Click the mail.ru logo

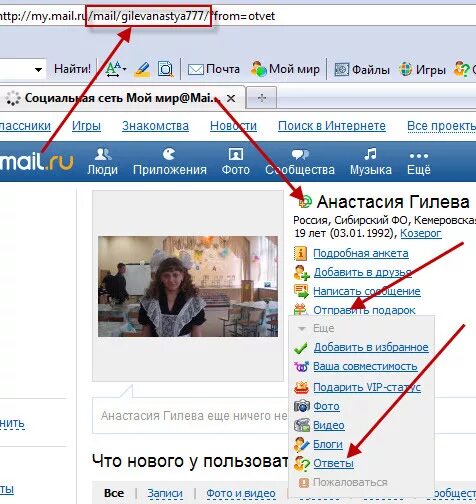pyautogui.click(x=37, y=162)
